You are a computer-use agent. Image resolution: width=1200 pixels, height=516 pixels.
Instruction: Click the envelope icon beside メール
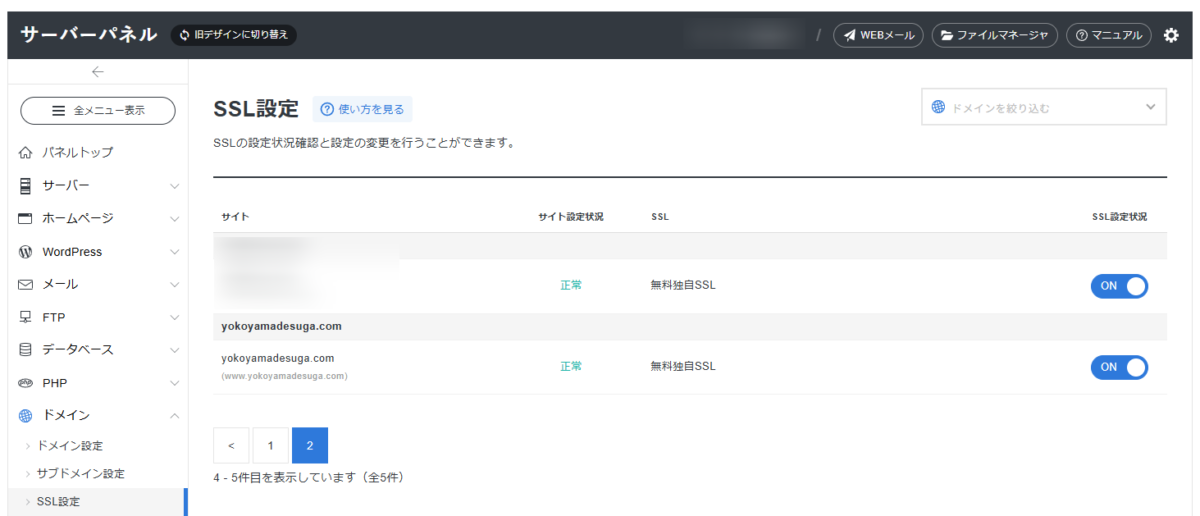[26, 285]
